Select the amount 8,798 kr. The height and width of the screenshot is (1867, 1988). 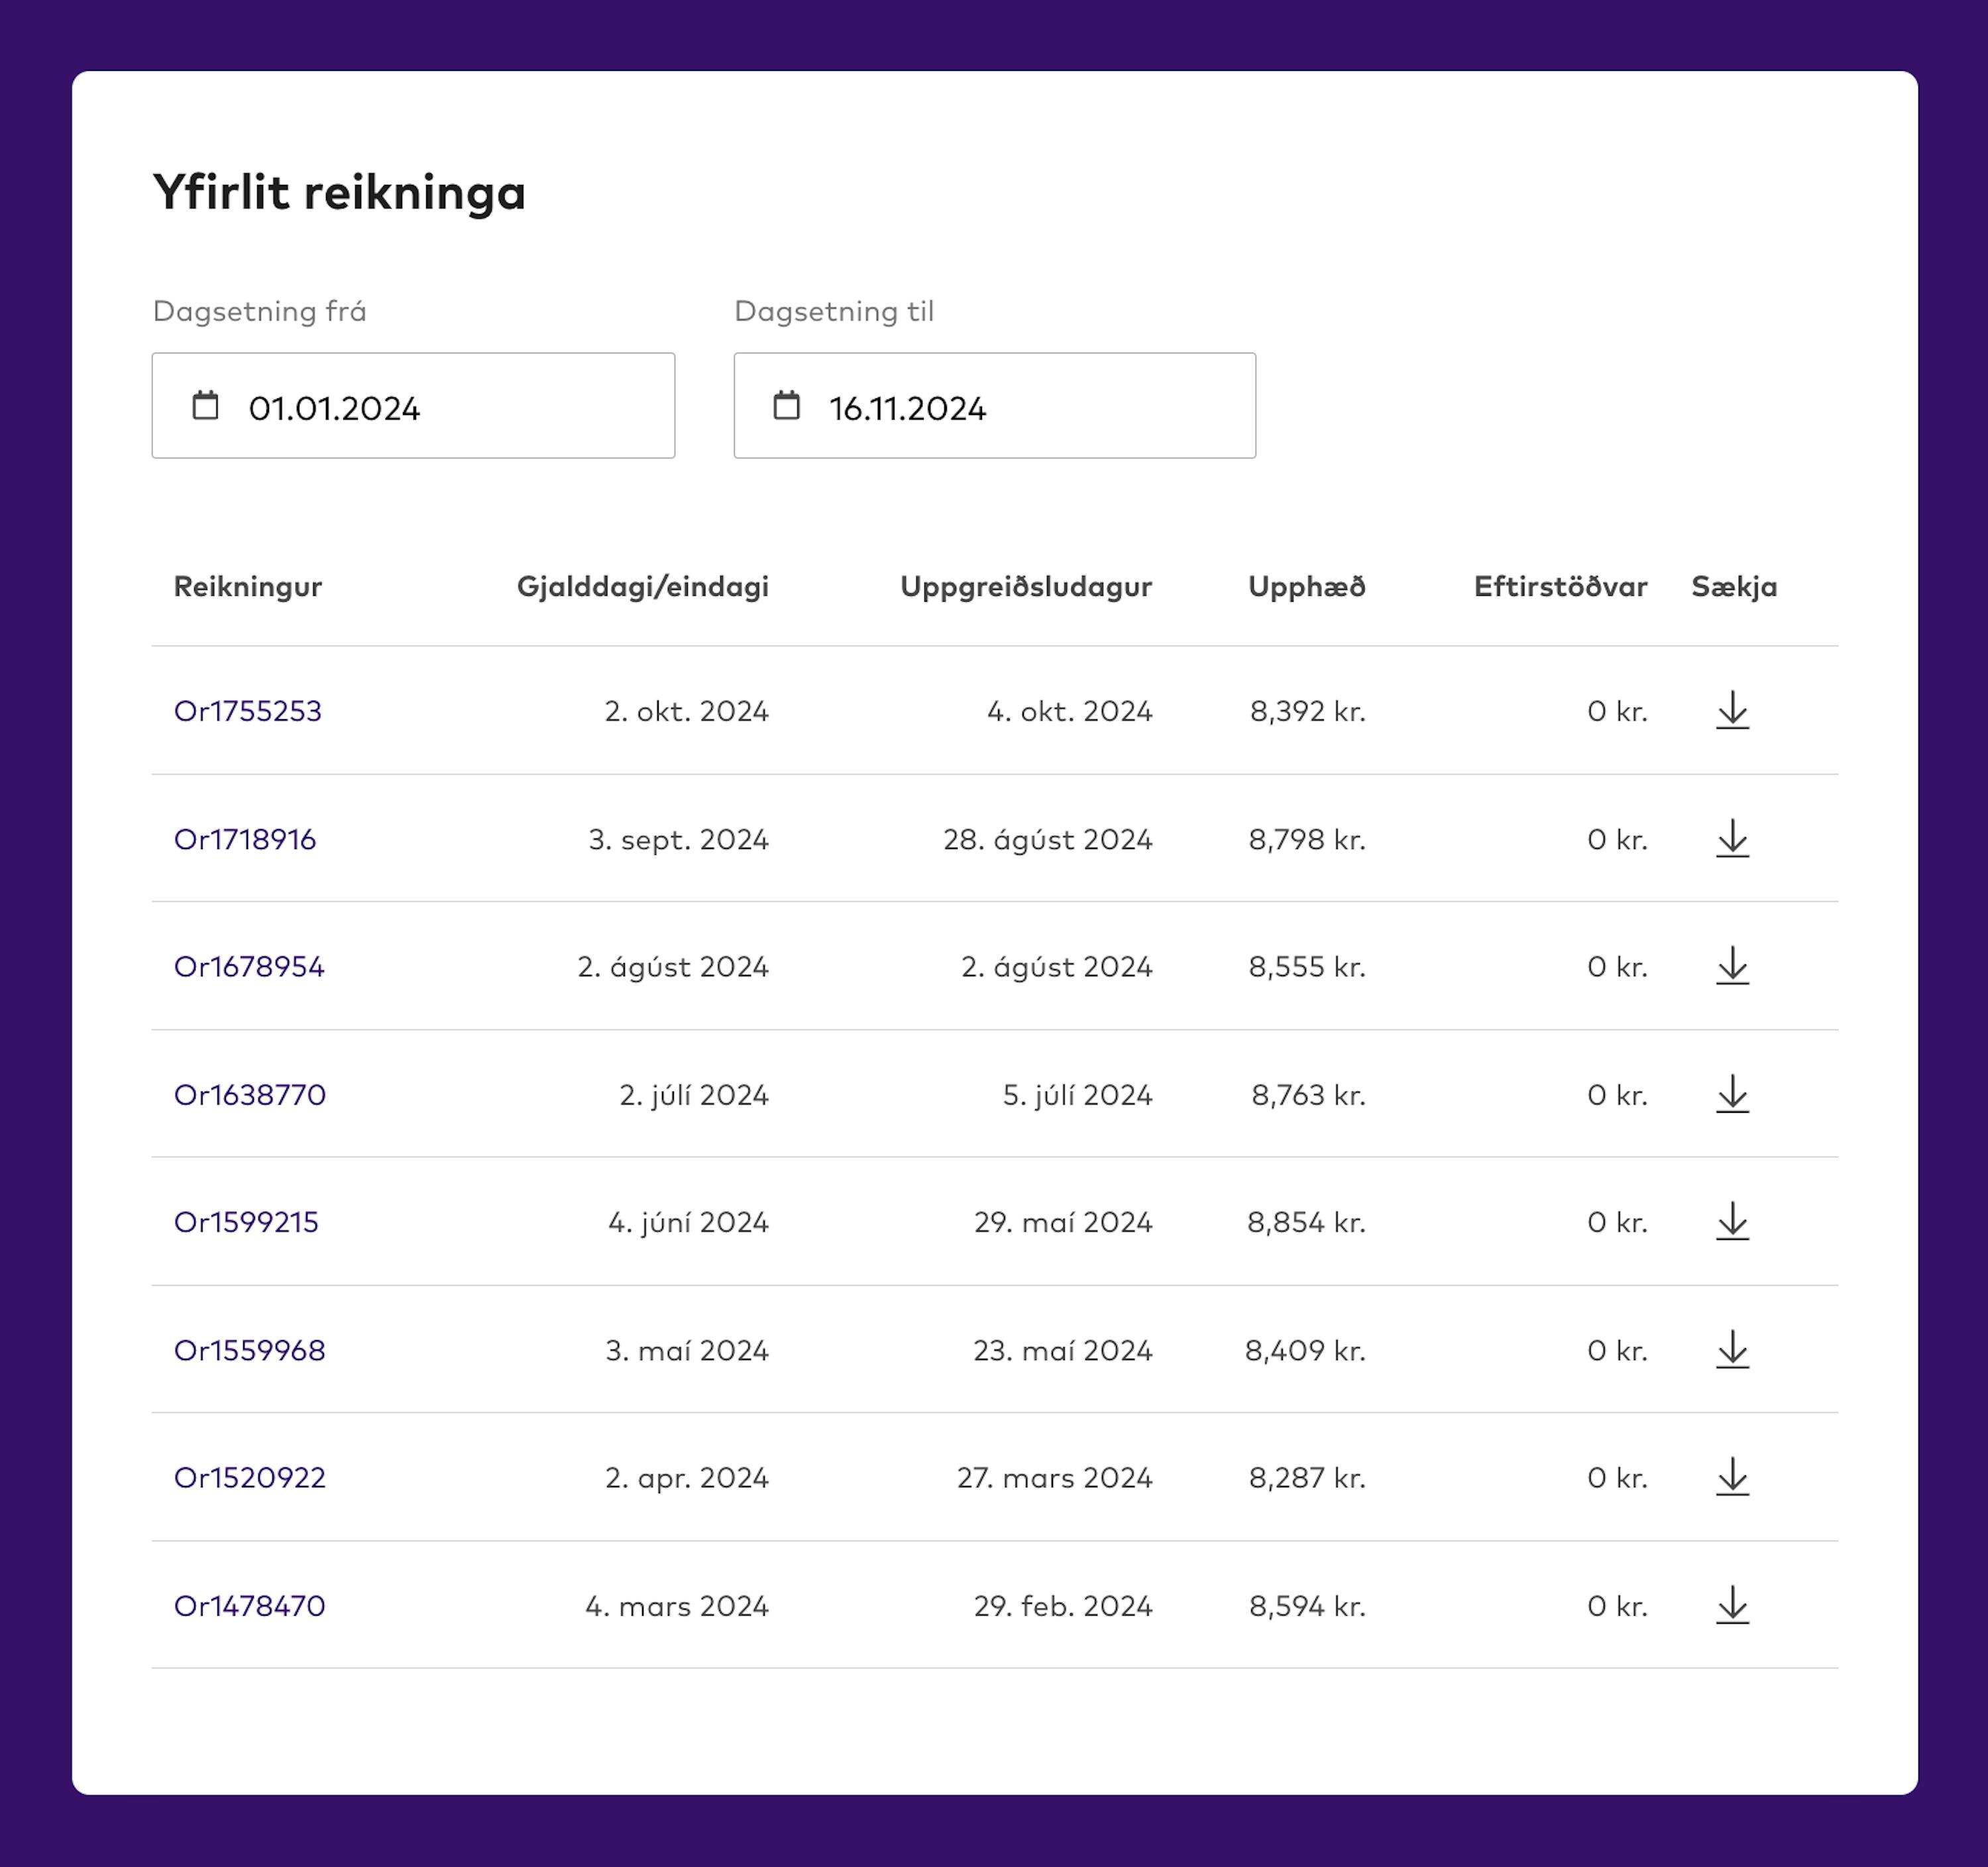click(1307, 839)
